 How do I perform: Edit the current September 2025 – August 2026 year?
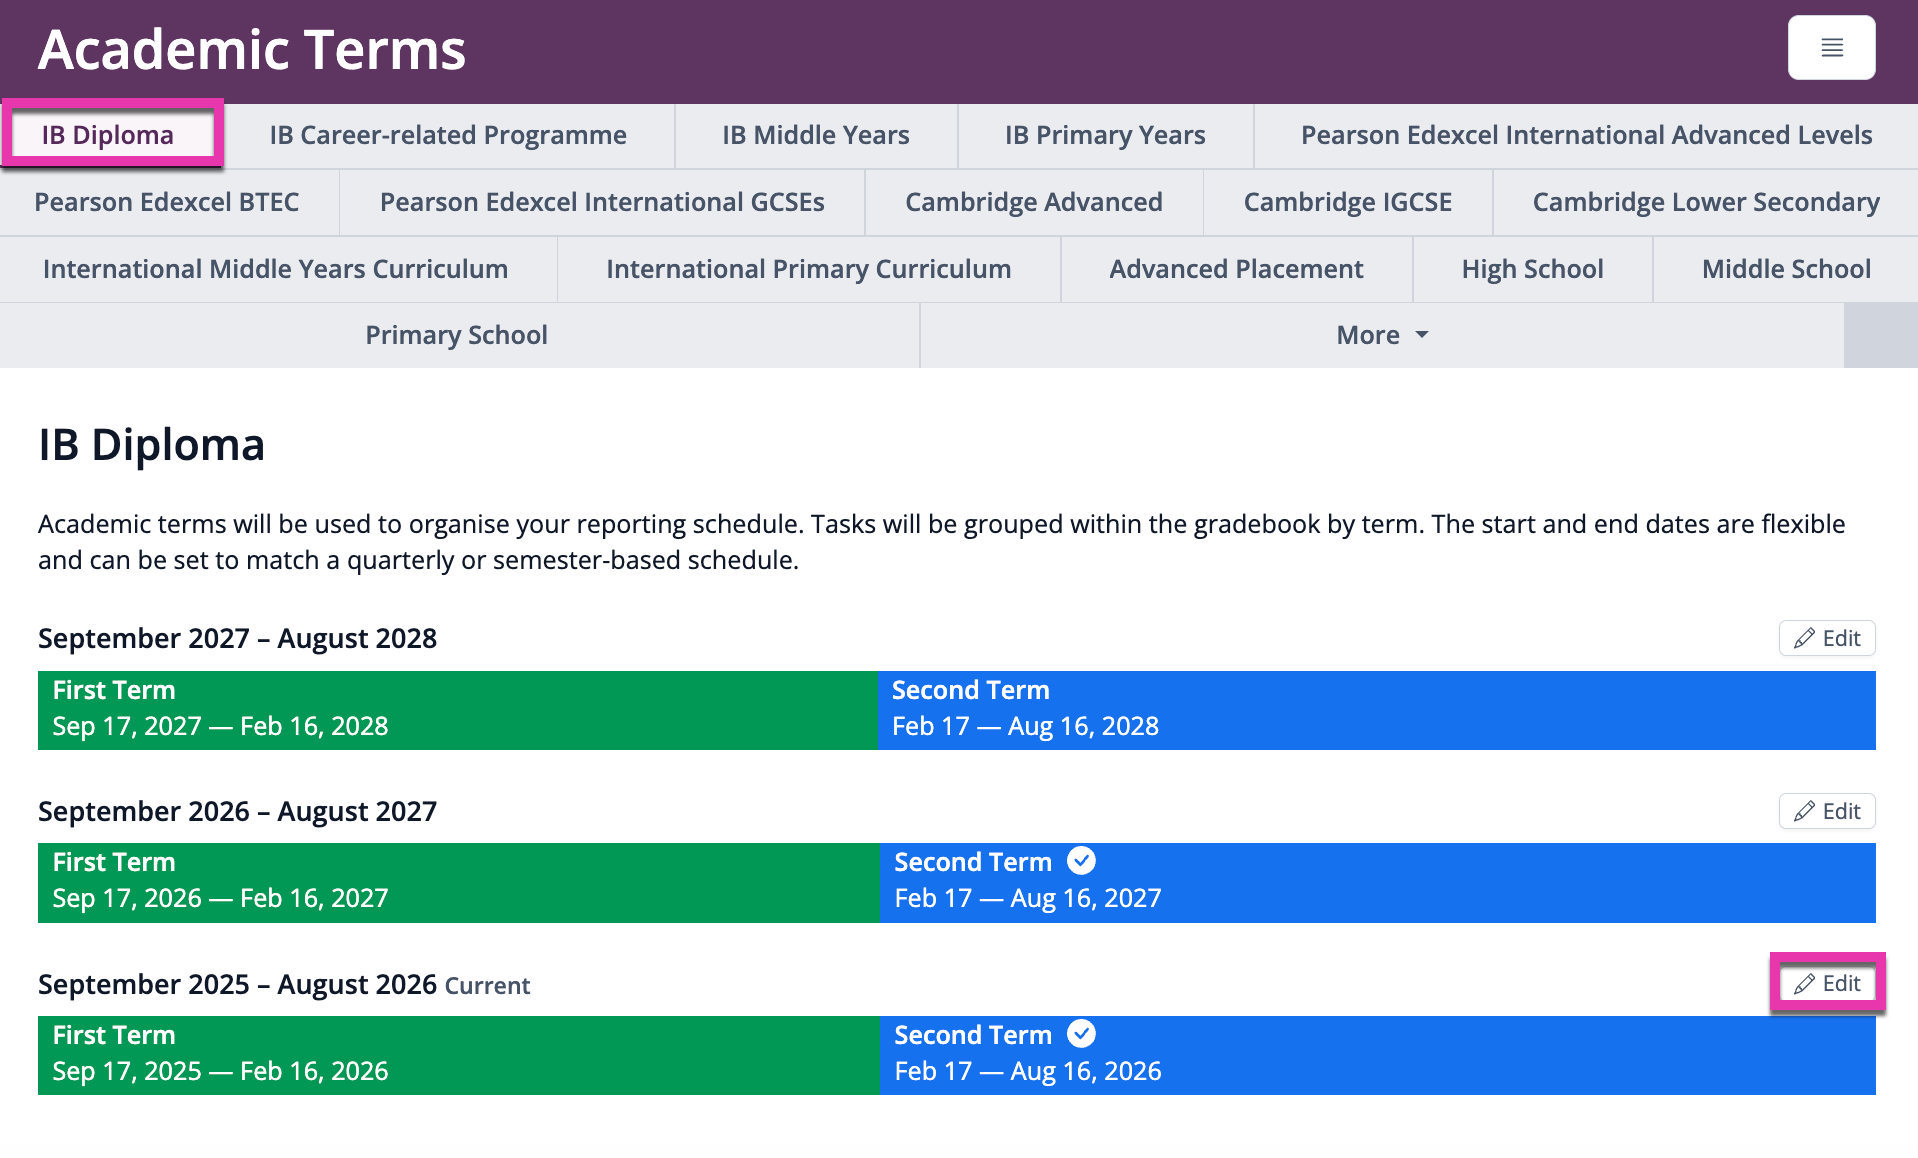[x=1827, y=983]
